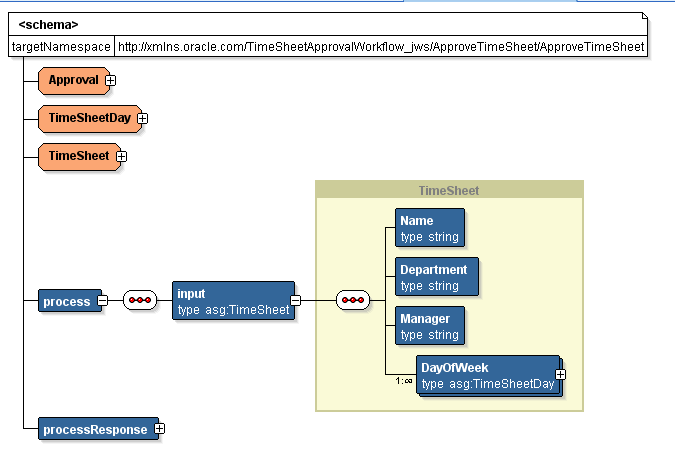
Task: Collapse the process element
Action: pyautogui.click(x=101, y=300)
